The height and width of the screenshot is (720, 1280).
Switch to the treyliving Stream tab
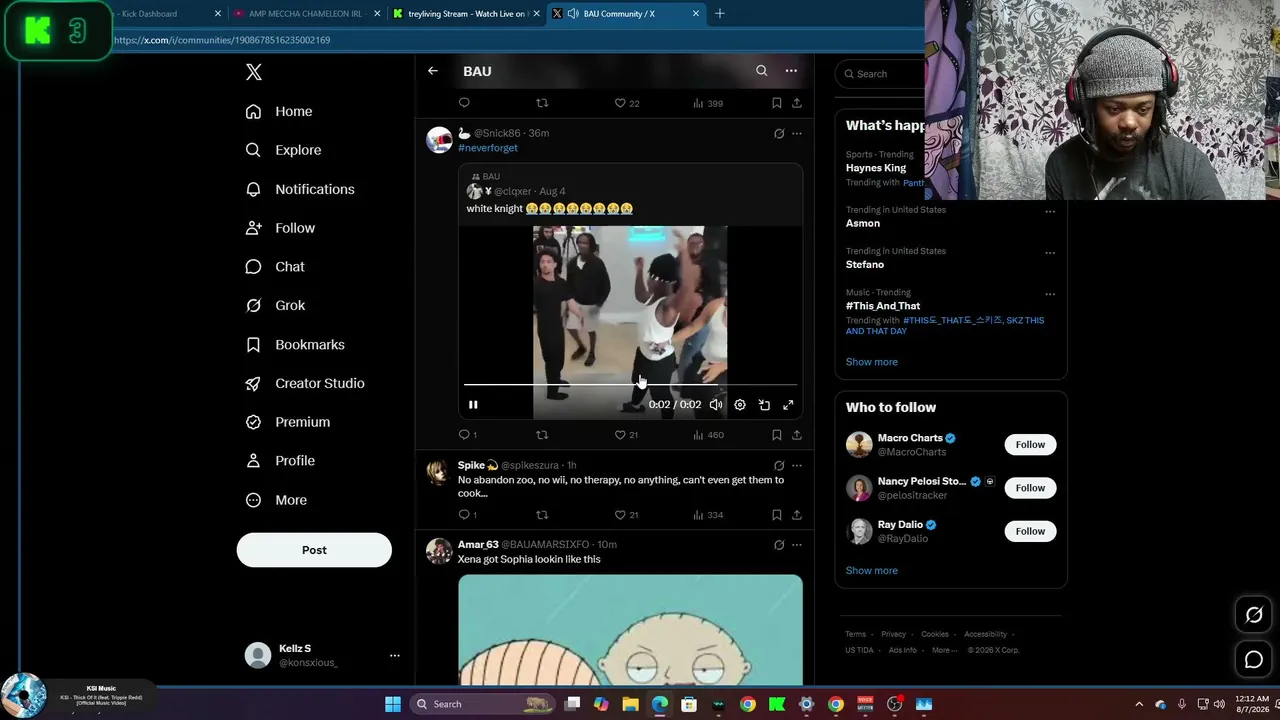pos(466,14)
